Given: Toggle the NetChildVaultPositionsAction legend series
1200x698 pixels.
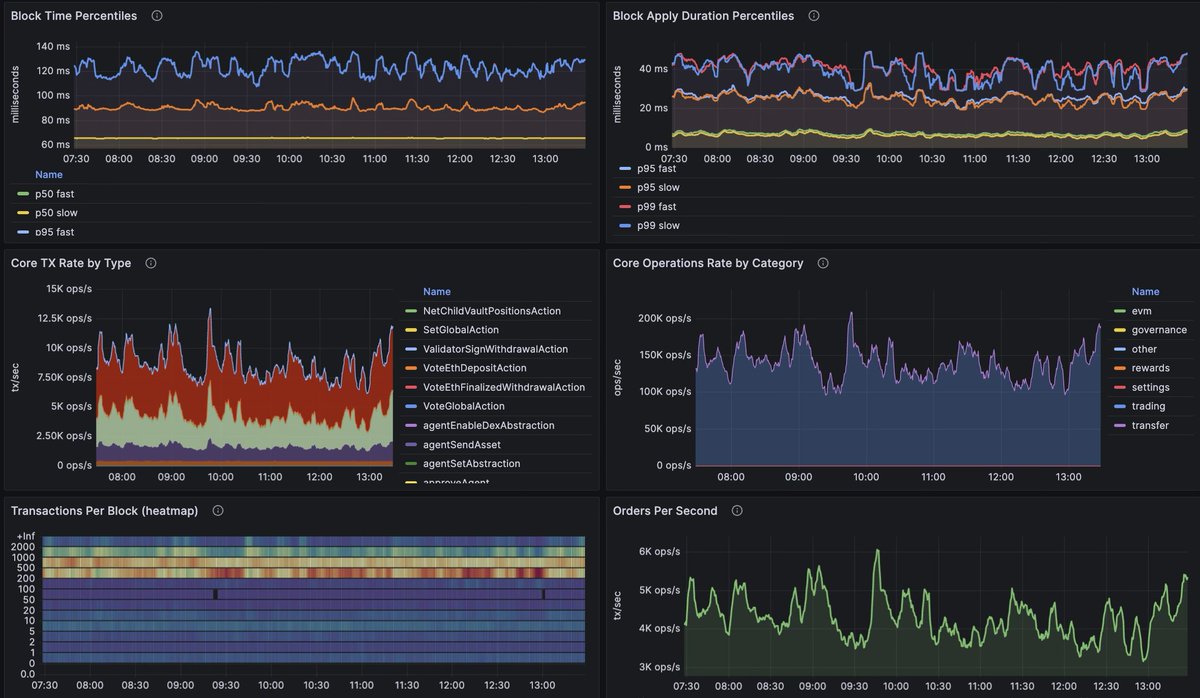Looking at the screenshot, I should coord(492,311).
